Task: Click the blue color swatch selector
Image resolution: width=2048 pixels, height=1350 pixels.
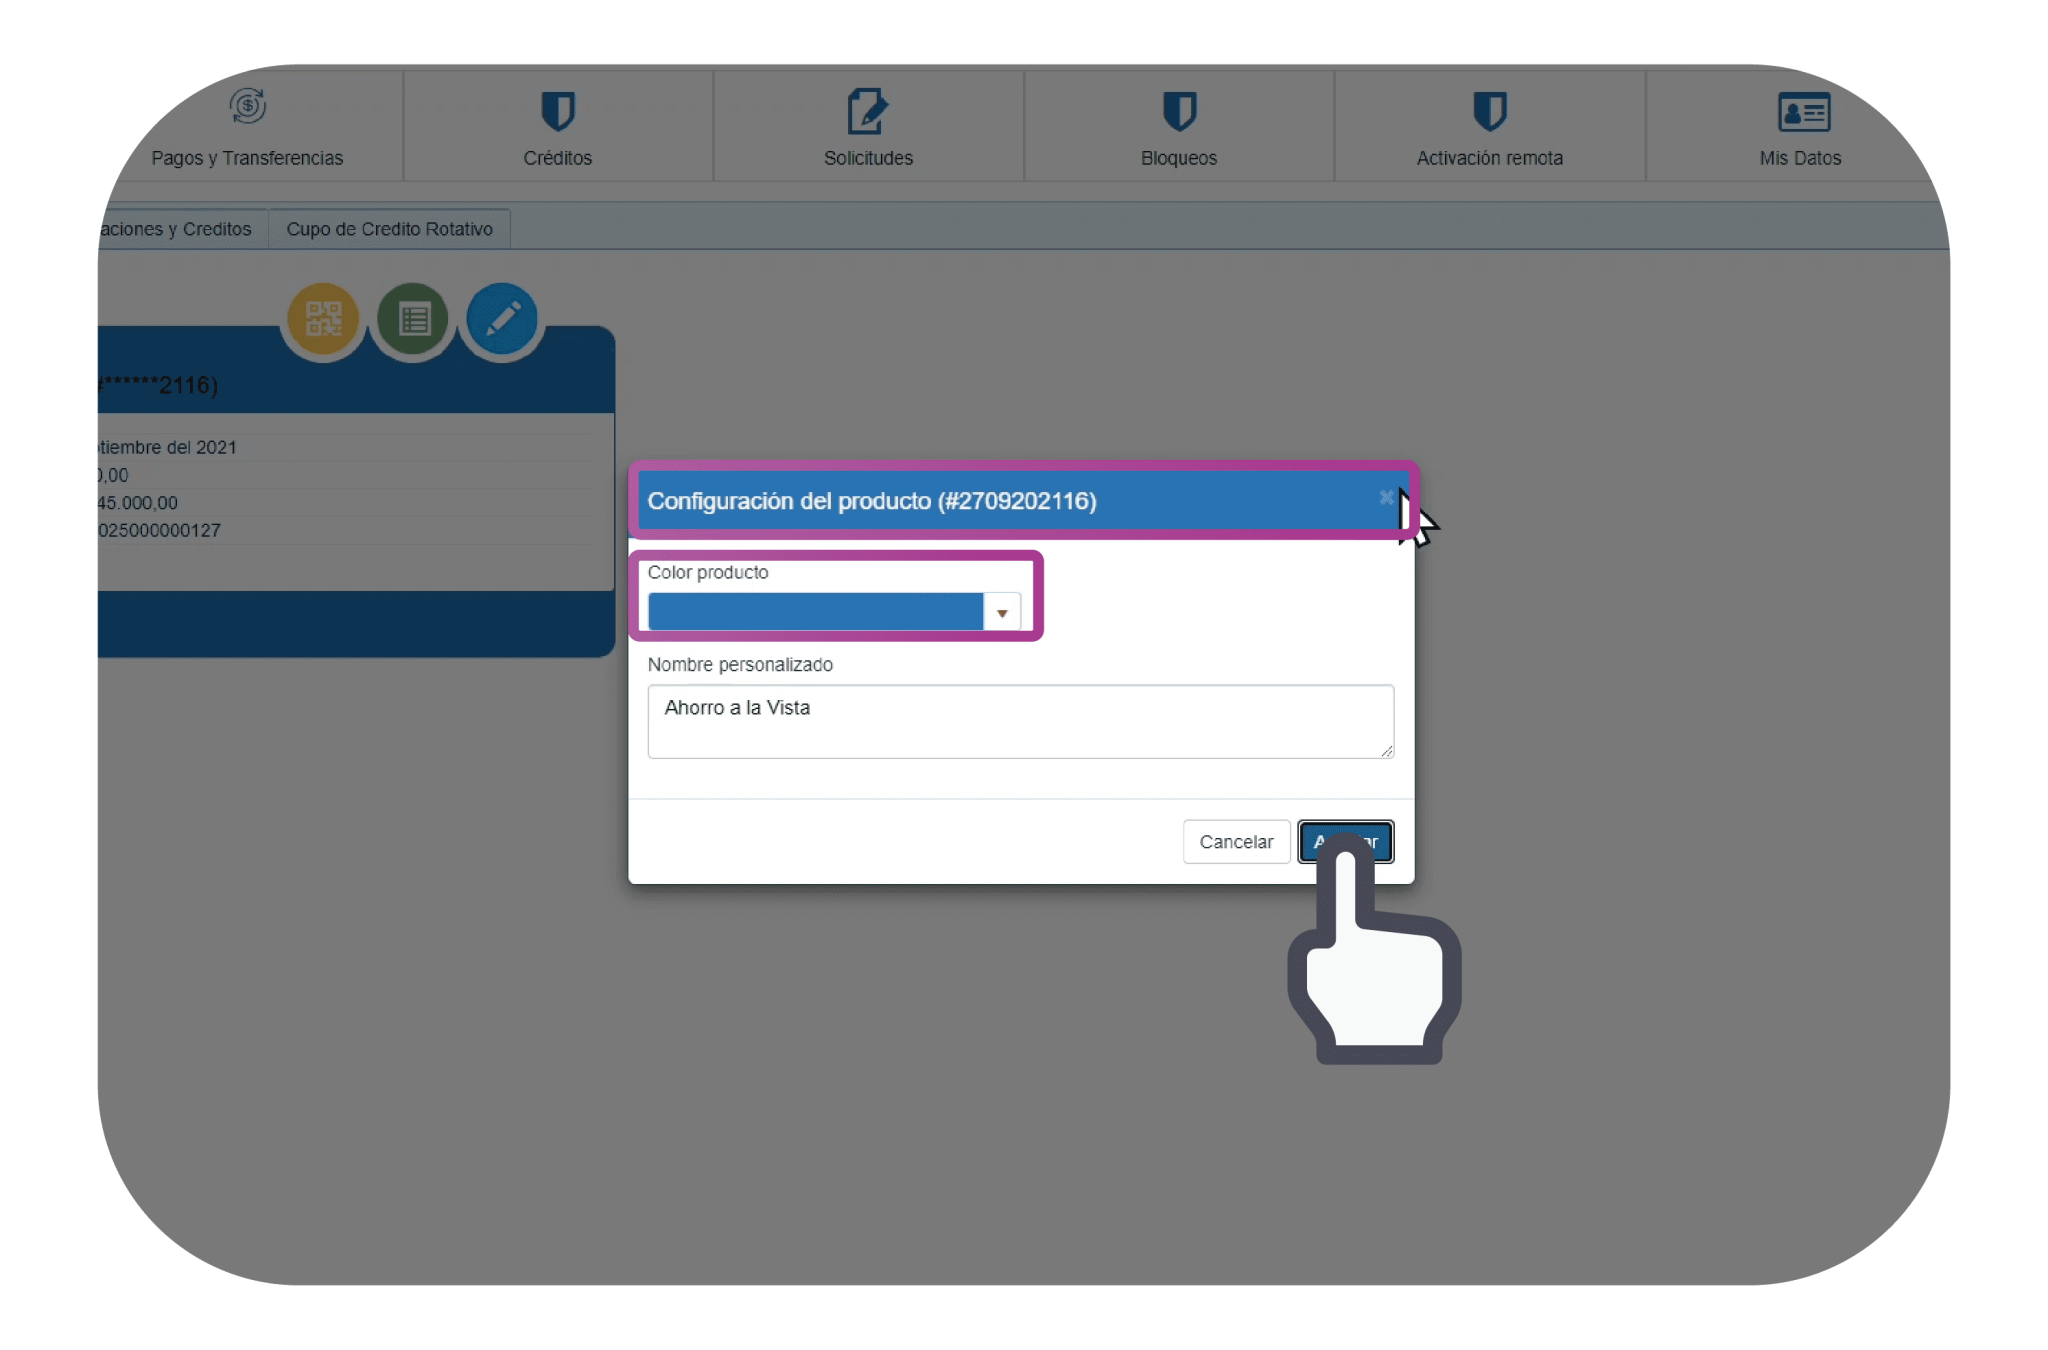Action: click(x=815, y=612)
